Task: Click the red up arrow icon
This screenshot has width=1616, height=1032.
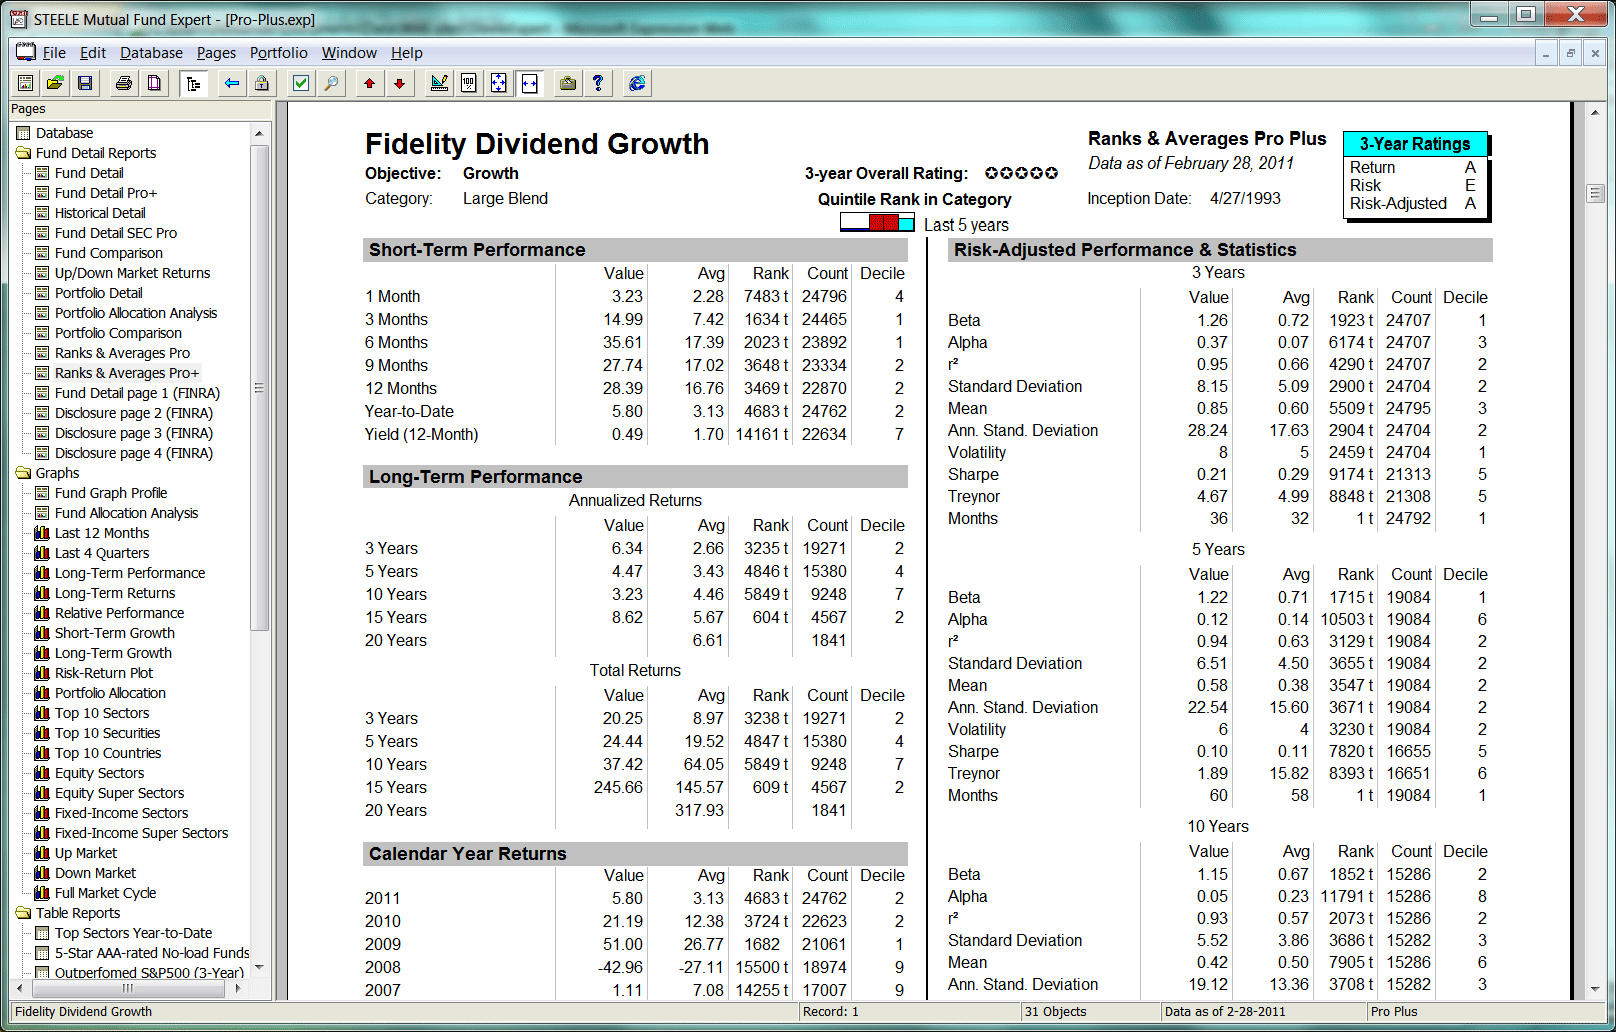Action: [370, 84]
